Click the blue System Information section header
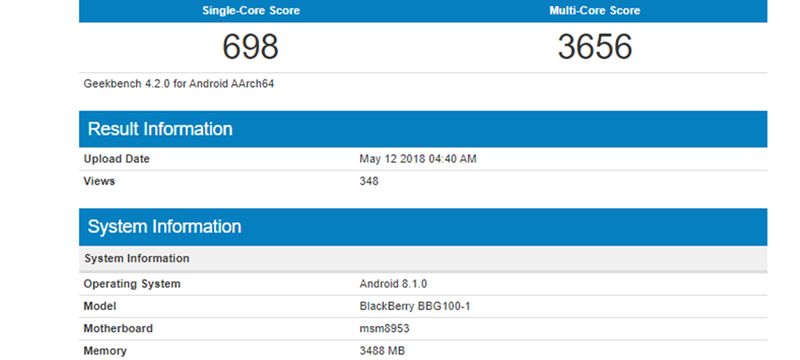Viewport: 800px width, 360px height. pos(423,227)
